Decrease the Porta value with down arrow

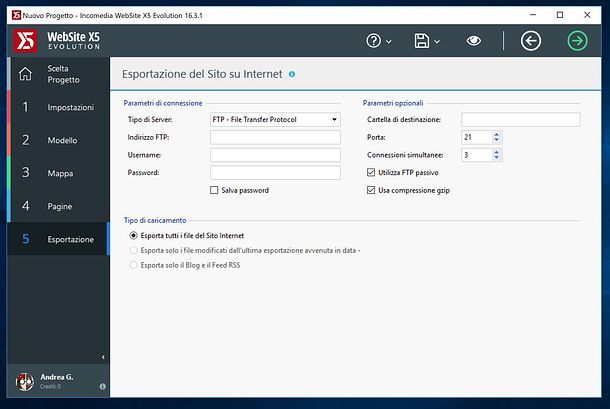[x=496, y=140]
